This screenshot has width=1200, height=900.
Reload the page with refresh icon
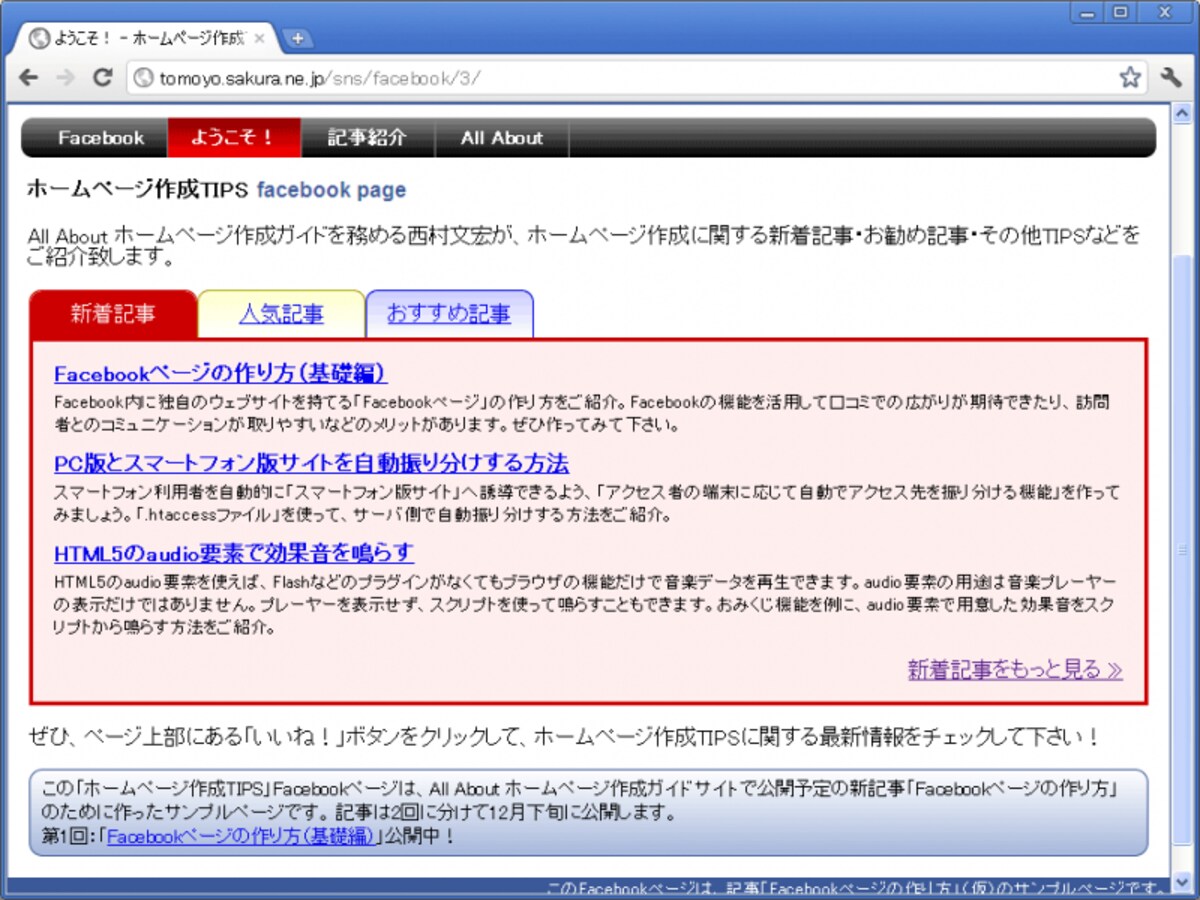102,77
